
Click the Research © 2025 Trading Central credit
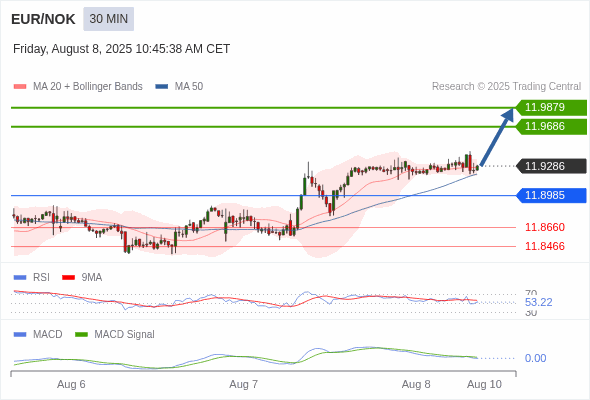coord(506,87)
